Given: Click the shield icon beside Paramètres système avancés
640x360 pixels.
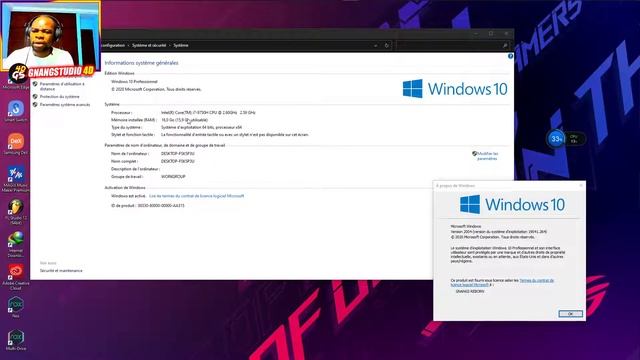Looking at the screenshot, I should point(35,105).
